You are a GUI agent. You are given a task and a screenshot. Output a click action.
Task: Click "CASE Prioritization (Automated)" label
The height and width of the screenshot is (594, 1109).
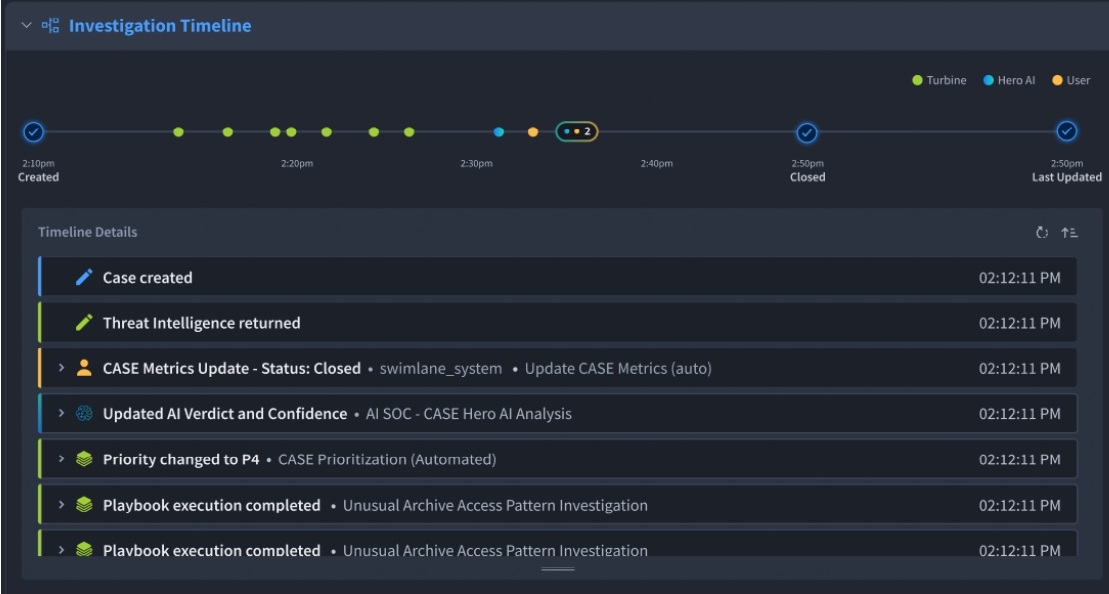[x=387, y=460]
